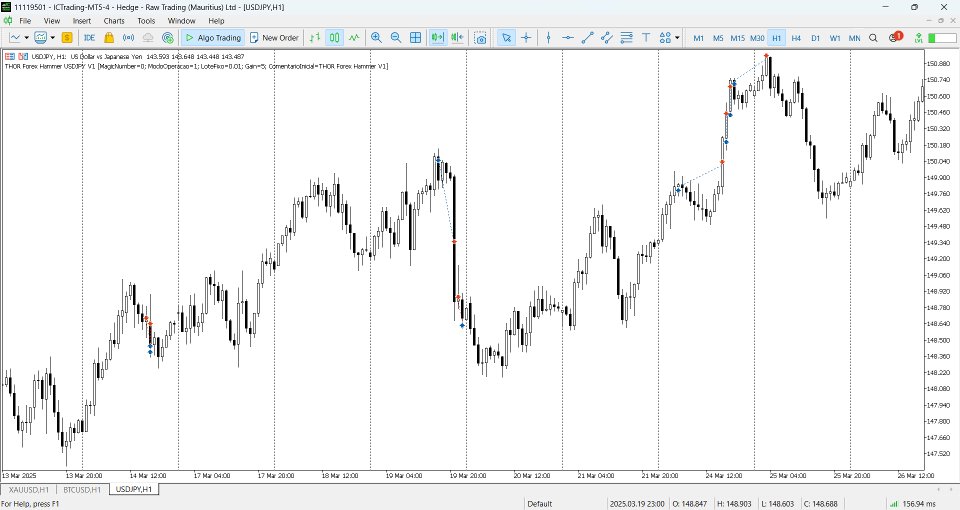Open notifications with red badge
Image resolution: width=960 pixels, height=510 pixels.
pos(895,37)
